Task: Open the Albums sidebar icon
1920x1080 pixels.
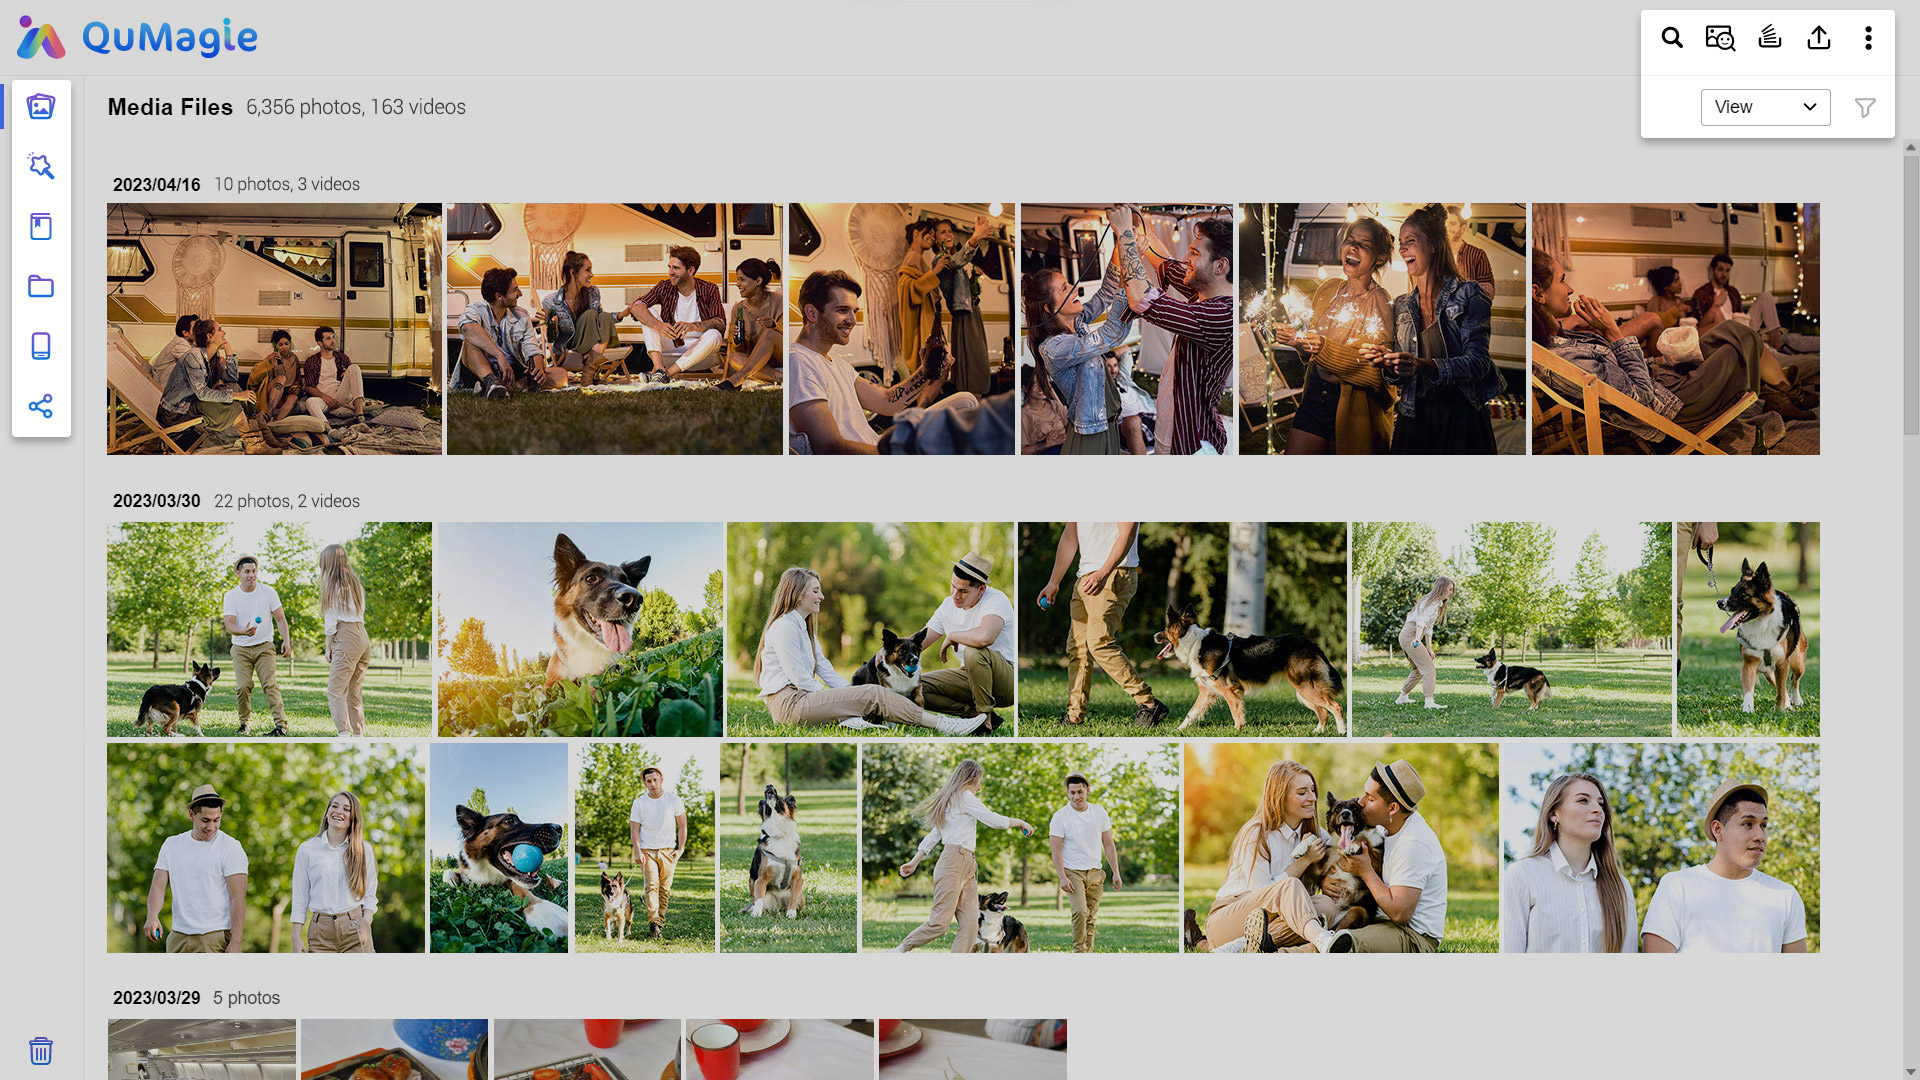Action: 41,227
